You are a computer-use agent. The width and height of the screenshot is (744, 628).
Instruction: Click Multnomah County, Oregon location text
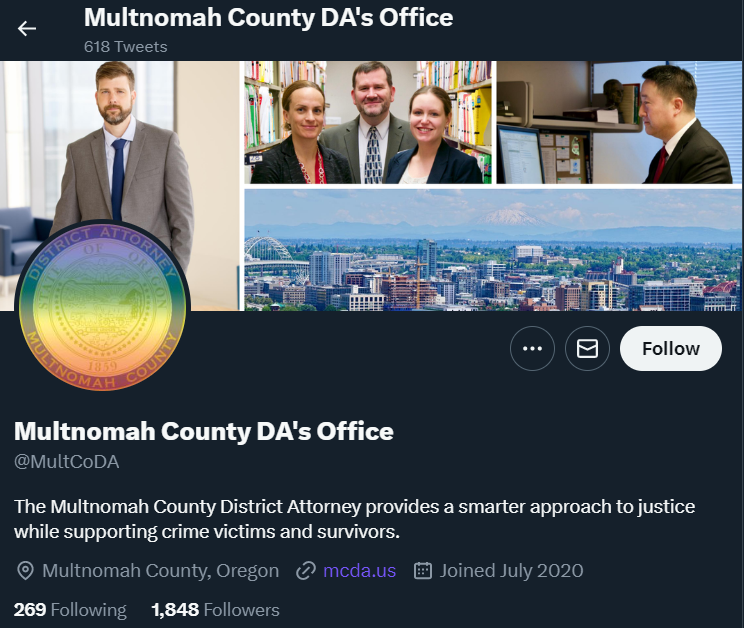160,571
